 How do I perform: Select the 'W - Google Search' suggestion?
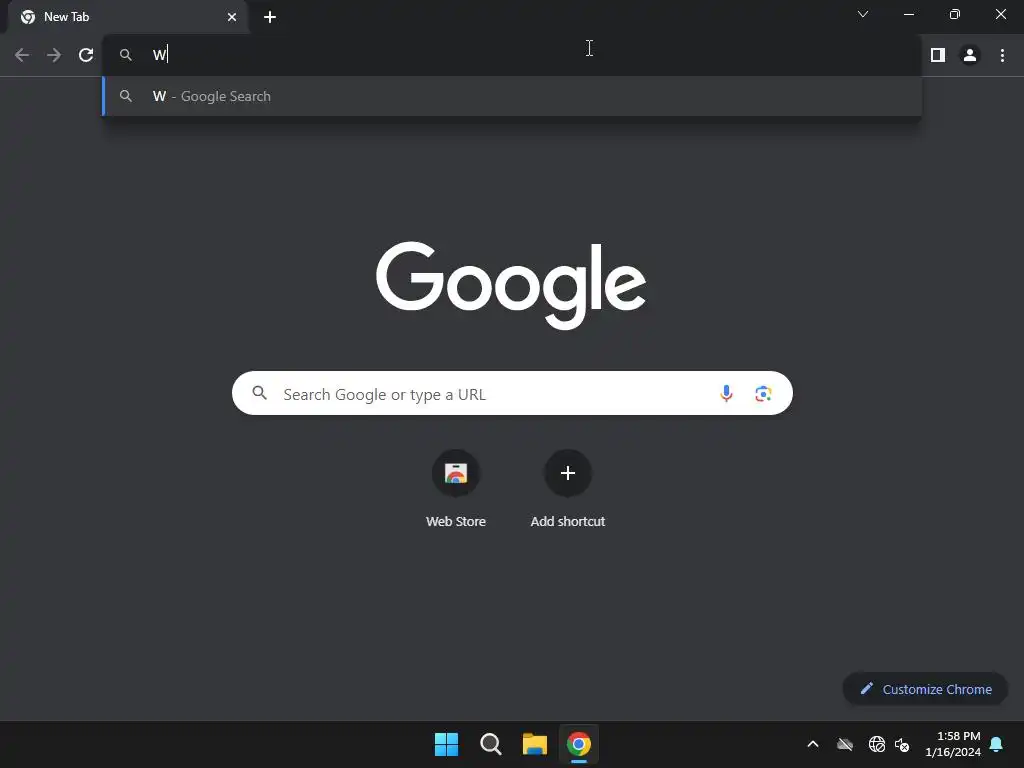tap(513, 96)
